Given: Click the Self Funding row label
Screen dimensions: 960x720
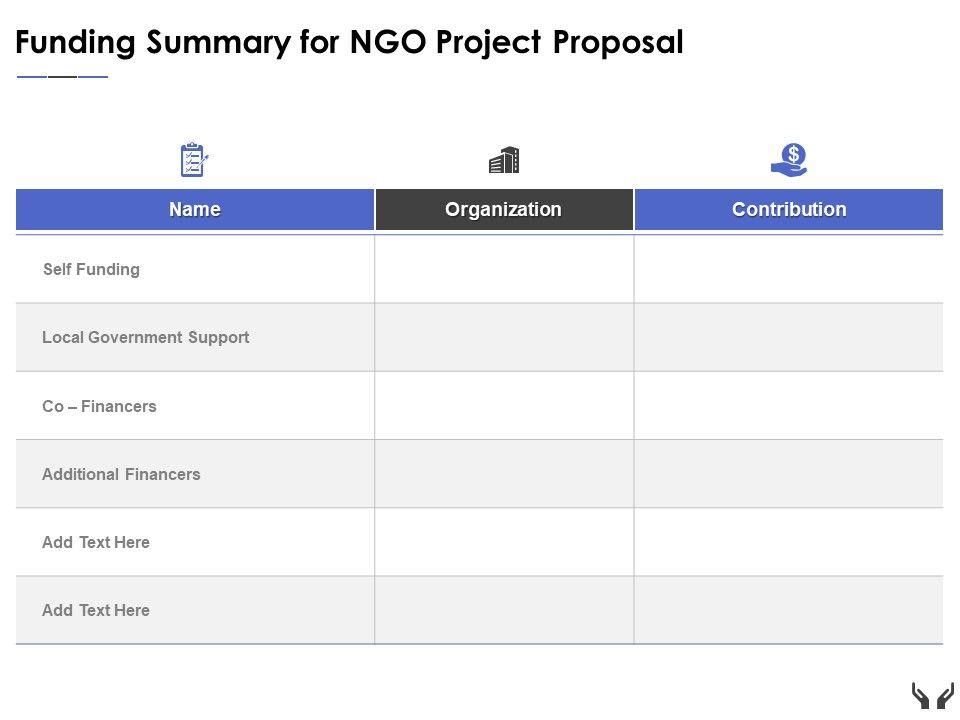Looking at the screenshot, I should (x=92, y=269).
